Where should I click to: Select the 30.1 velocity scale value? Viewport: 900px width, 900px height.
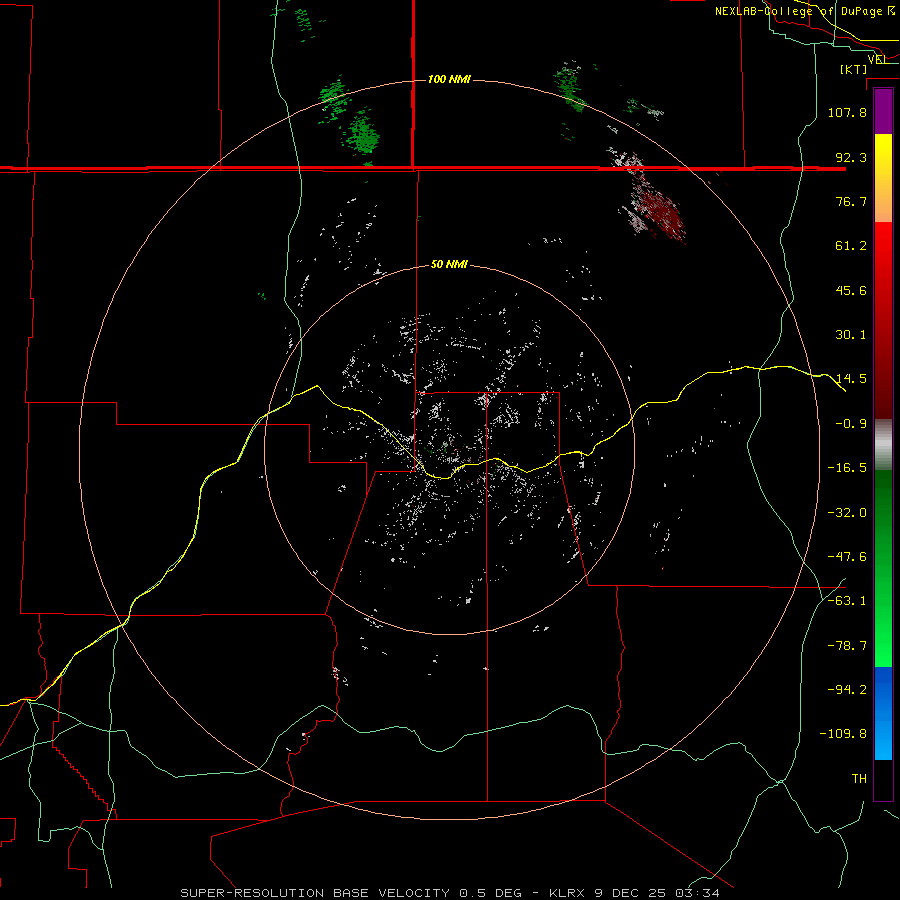pos(851,335)
